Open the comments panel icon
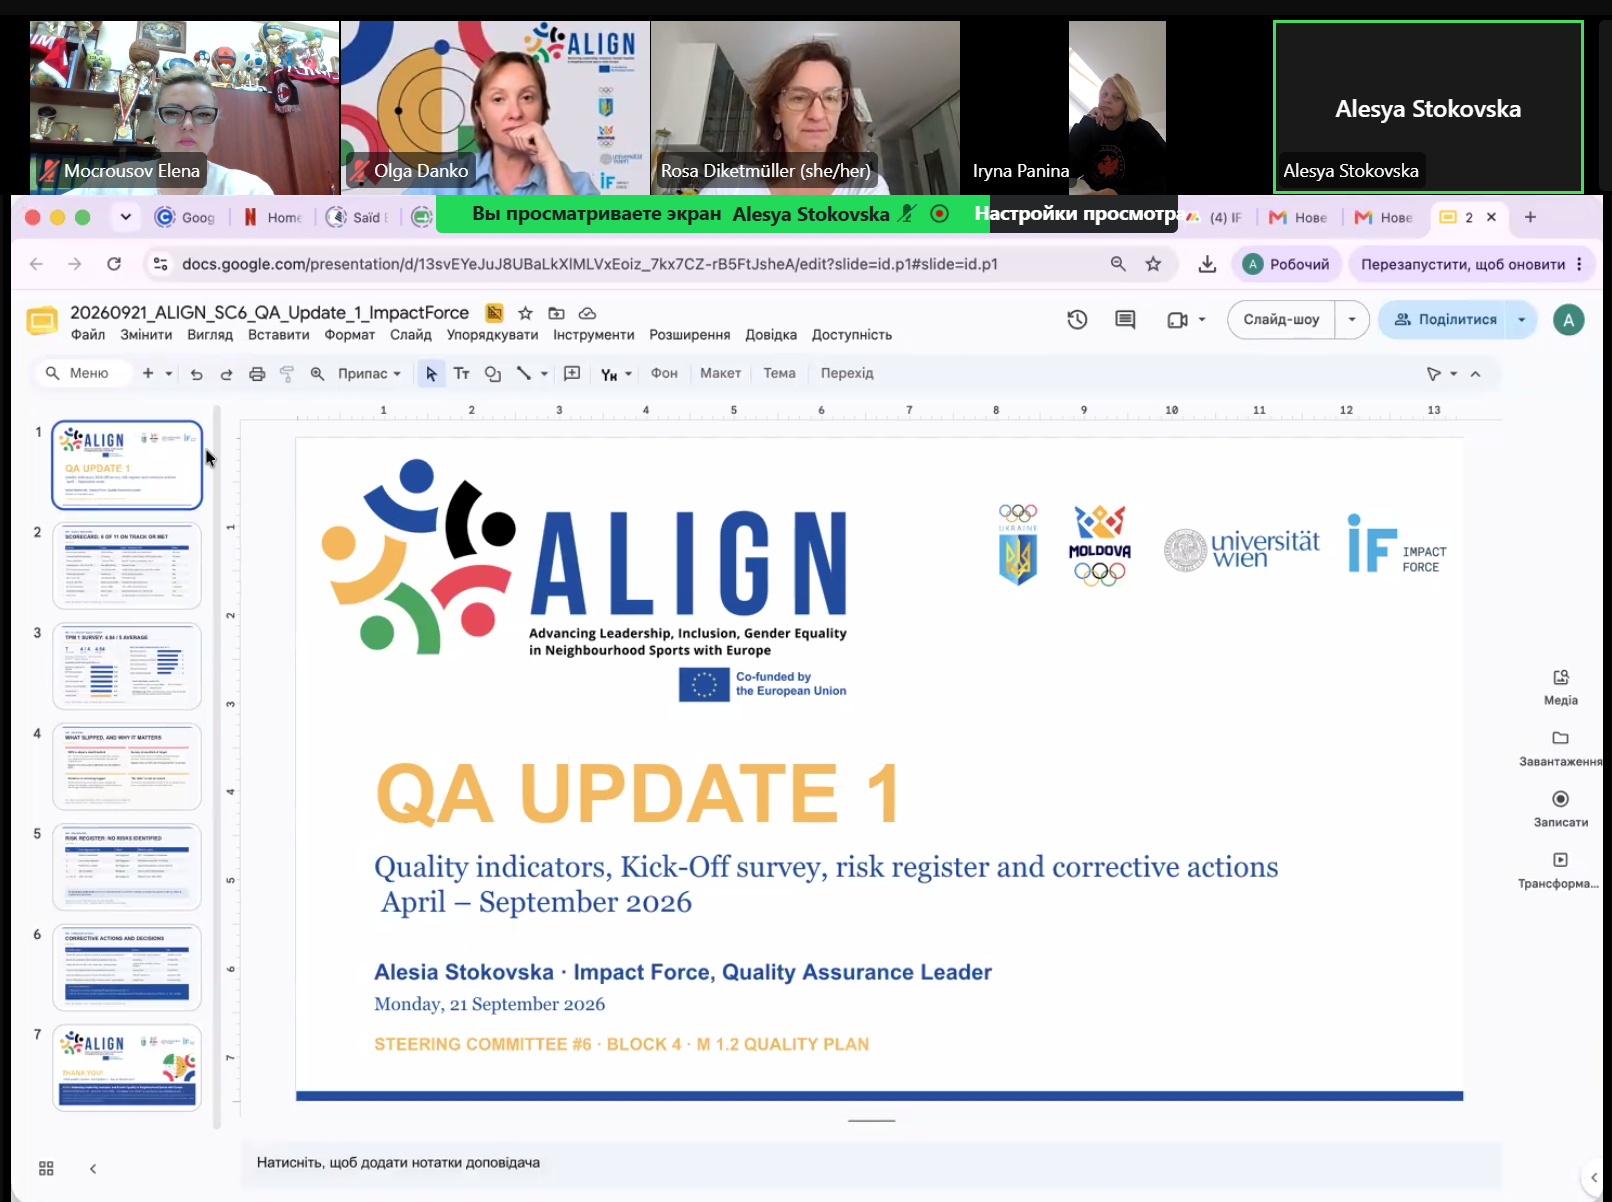Viewport: 1612px width, 1202px height. (1125, 320)
